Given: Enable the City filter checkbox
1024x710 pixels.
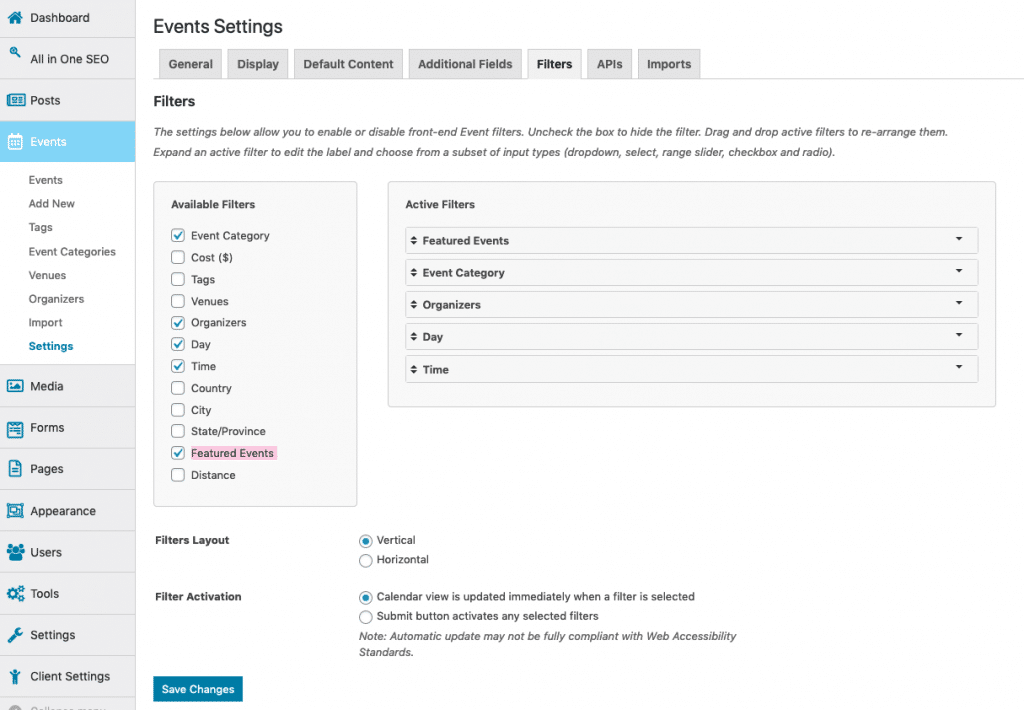Looking at the screenshot, I should [178, 410].
